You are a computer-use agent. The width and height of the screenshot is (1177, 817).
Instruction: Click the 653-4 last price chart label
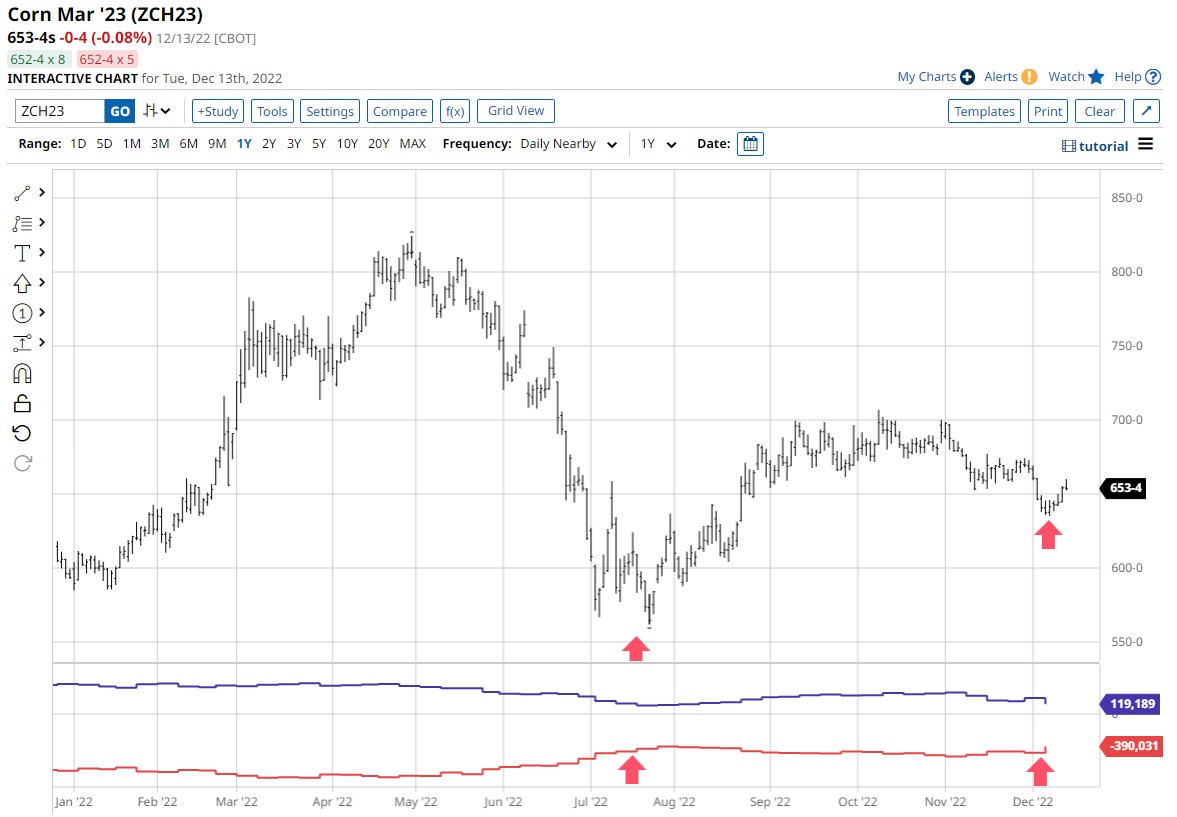point(1123,488)
